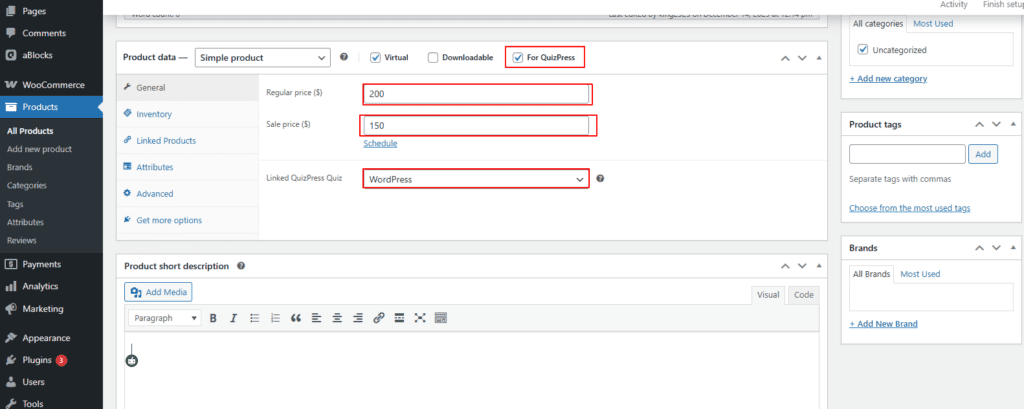Click Add new category link
Screen dimensions: 1024x409
click(888, 78)
